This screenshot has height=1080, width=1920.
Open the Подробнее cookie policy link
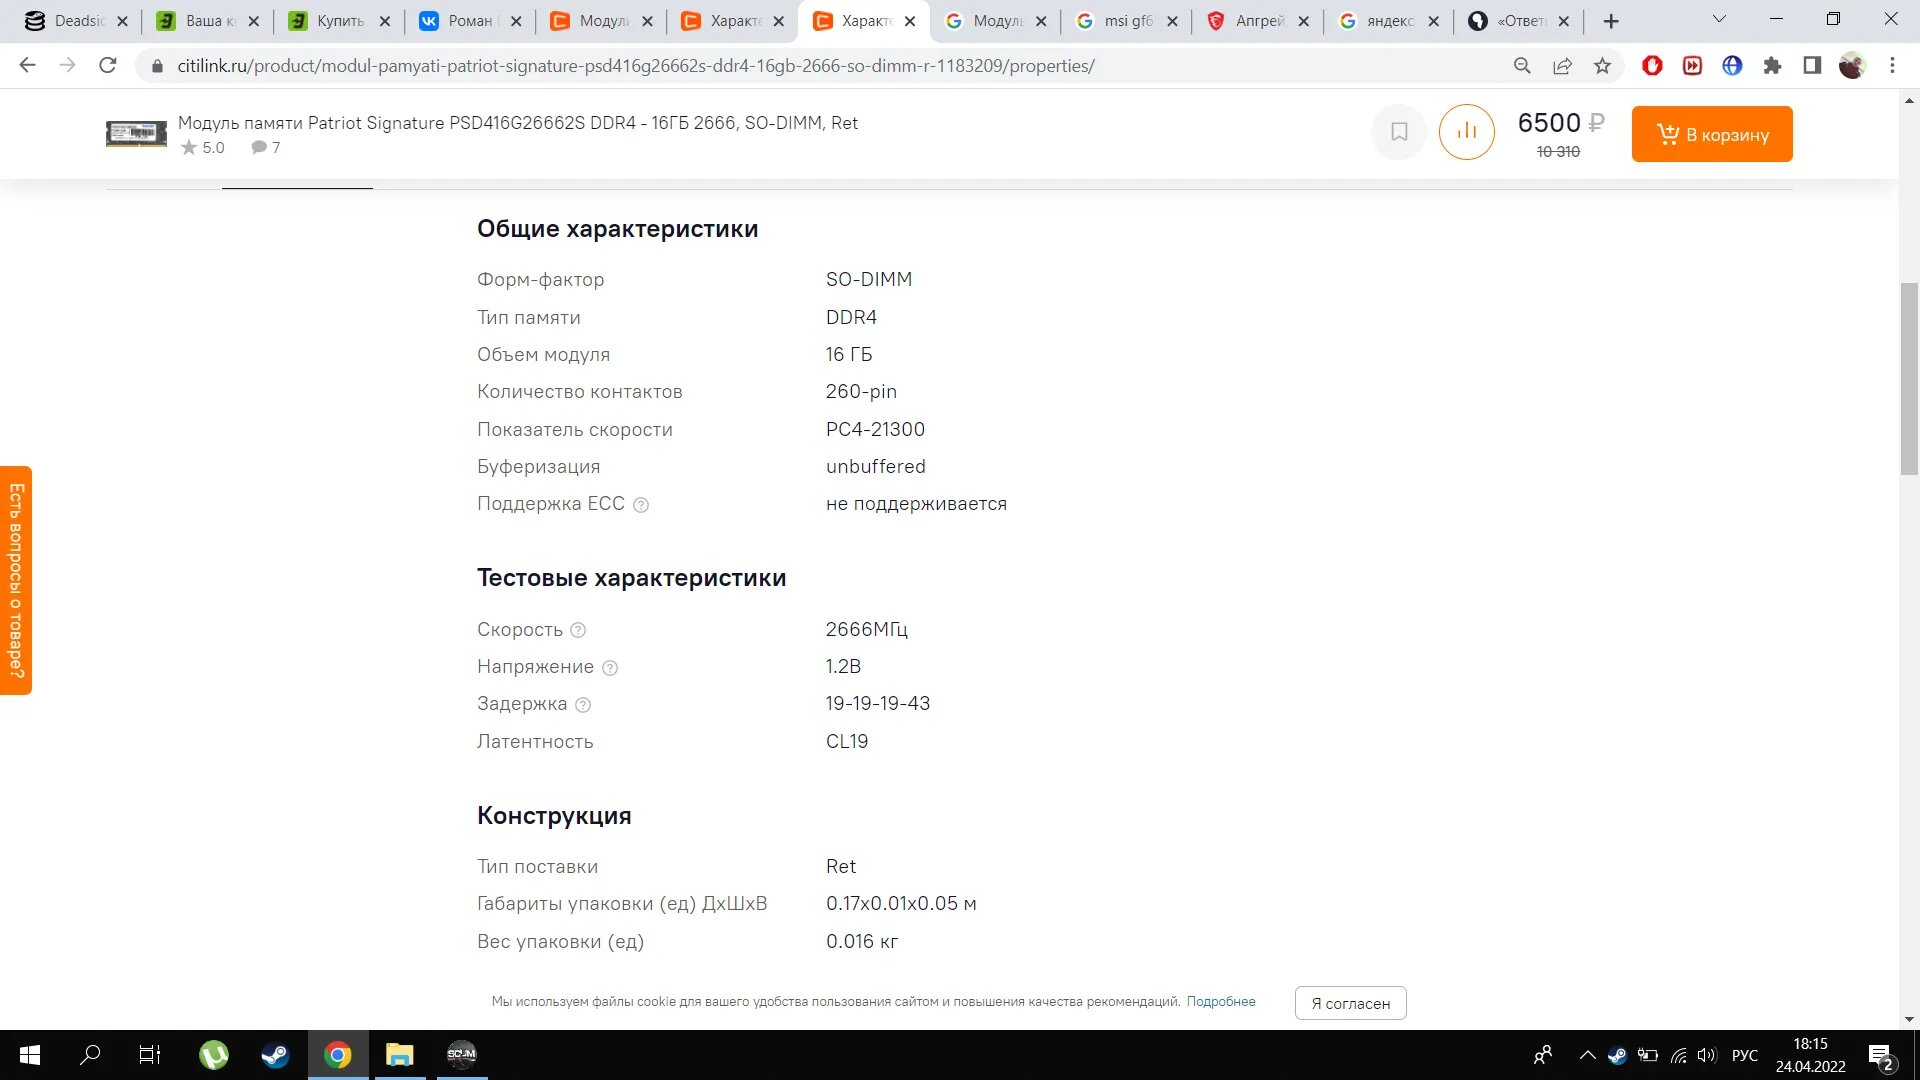pos(1220,1001)
